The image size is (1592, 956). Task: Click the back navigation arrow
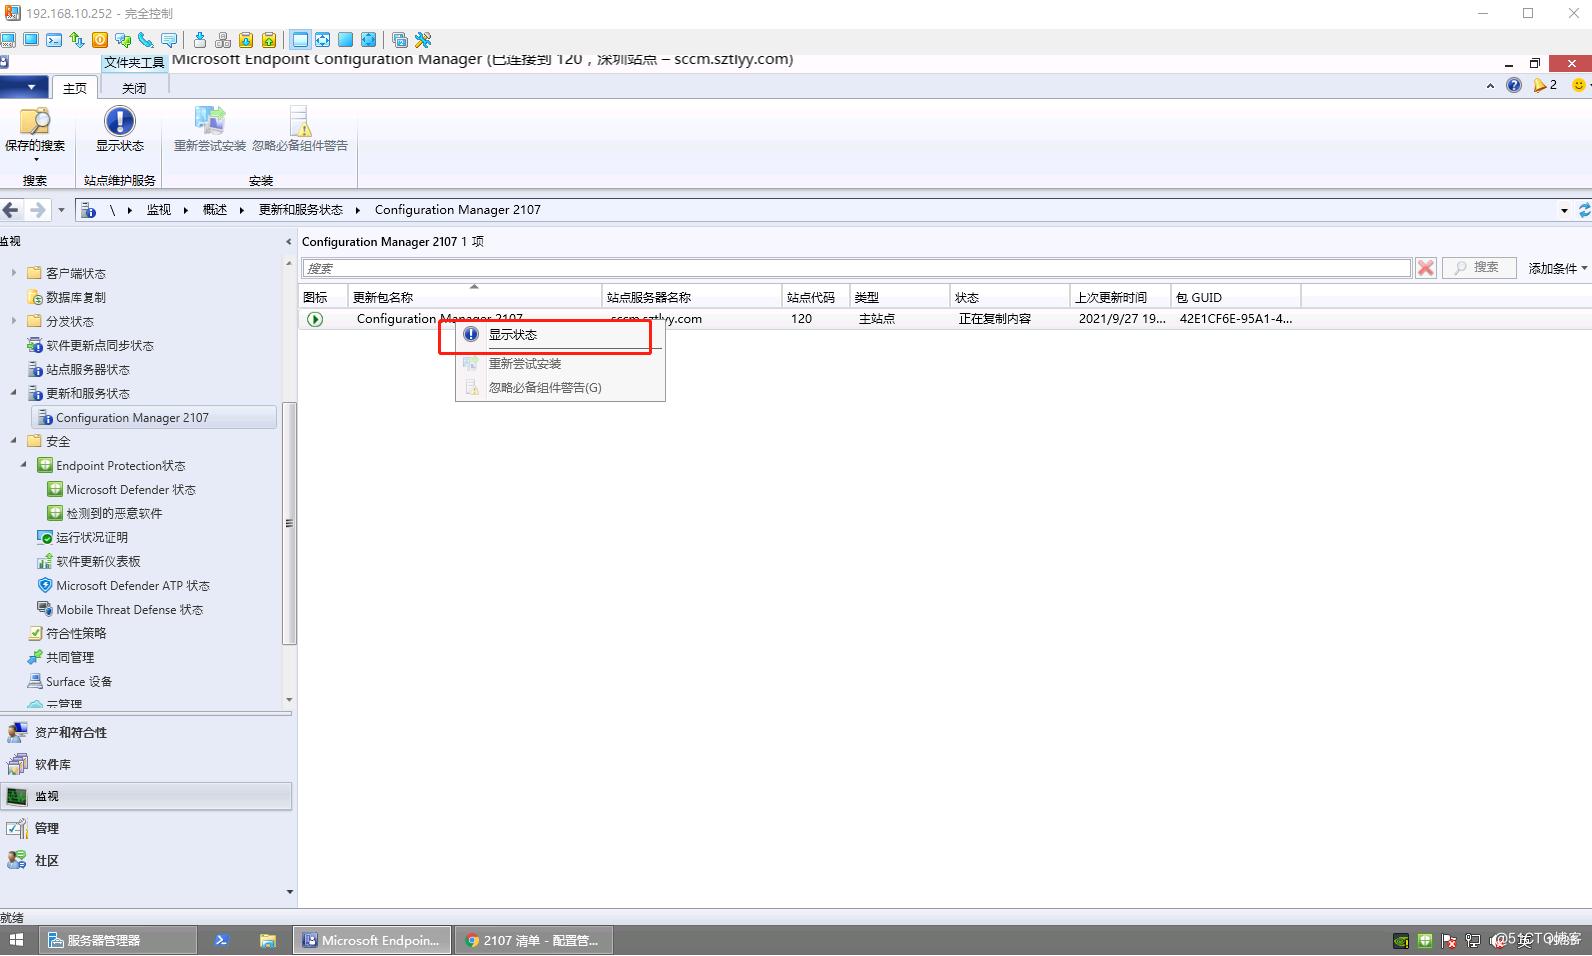(x=11, y=210)
